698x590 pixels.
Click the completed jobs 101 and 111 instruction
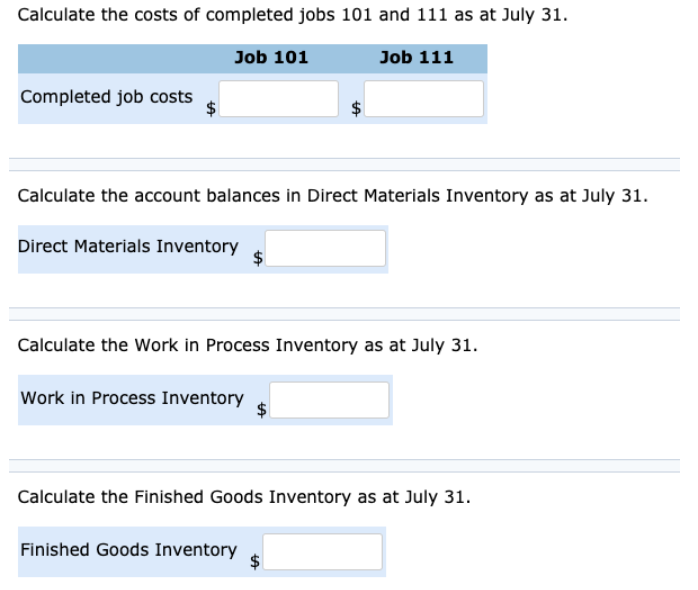292,15
